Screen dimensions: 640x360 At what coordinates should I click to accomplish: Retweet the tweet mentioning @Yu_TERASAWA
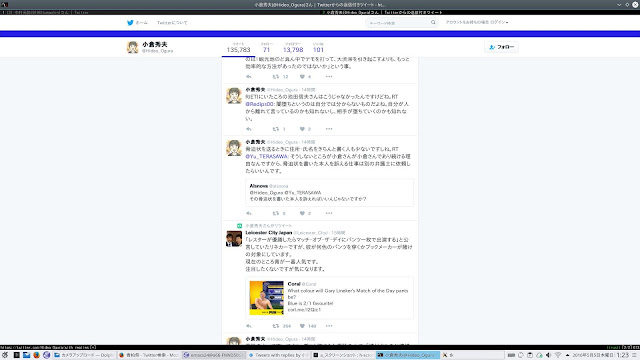[276, 213]
